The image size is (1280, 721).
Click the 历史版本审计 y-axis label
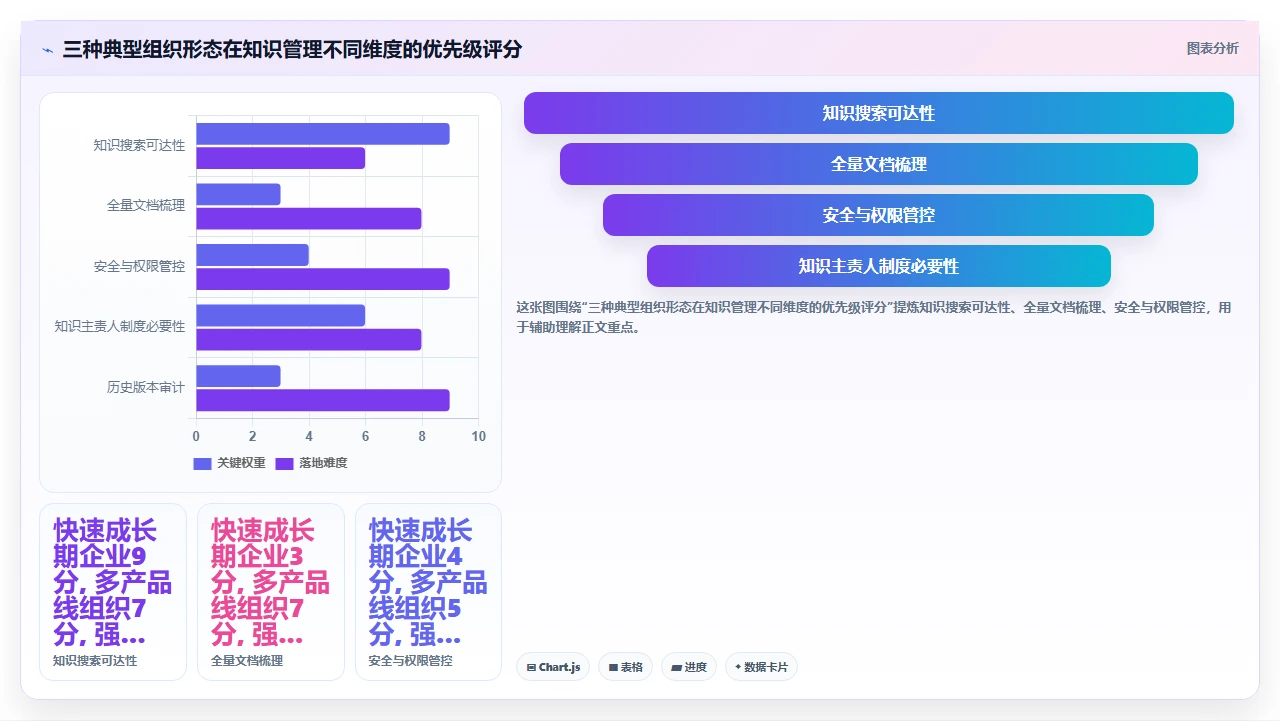146,387
